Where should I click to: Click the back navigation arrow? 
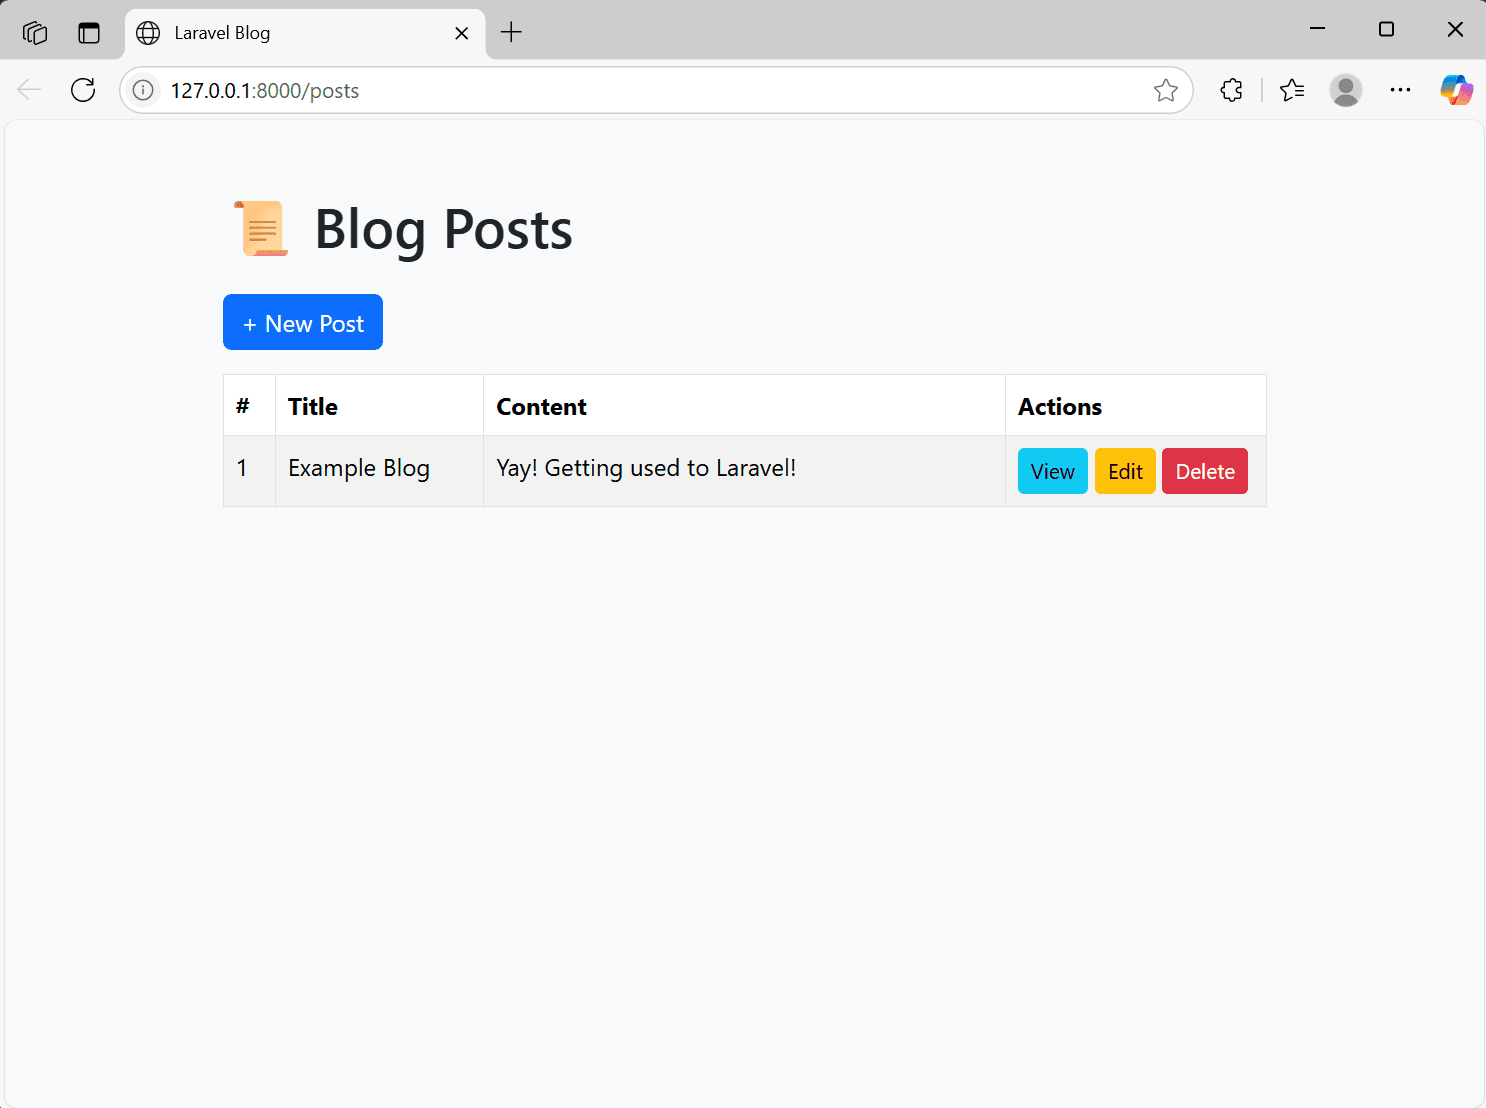point(29,90)
